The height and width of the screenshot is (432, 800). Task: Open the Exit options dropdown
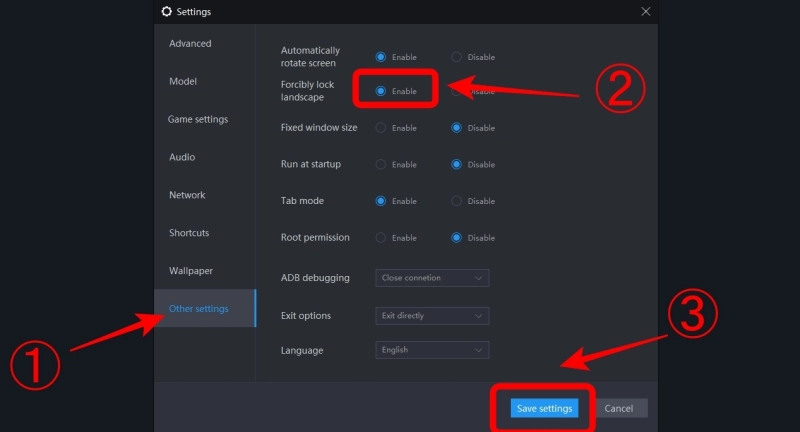click(x=432, y=316)
